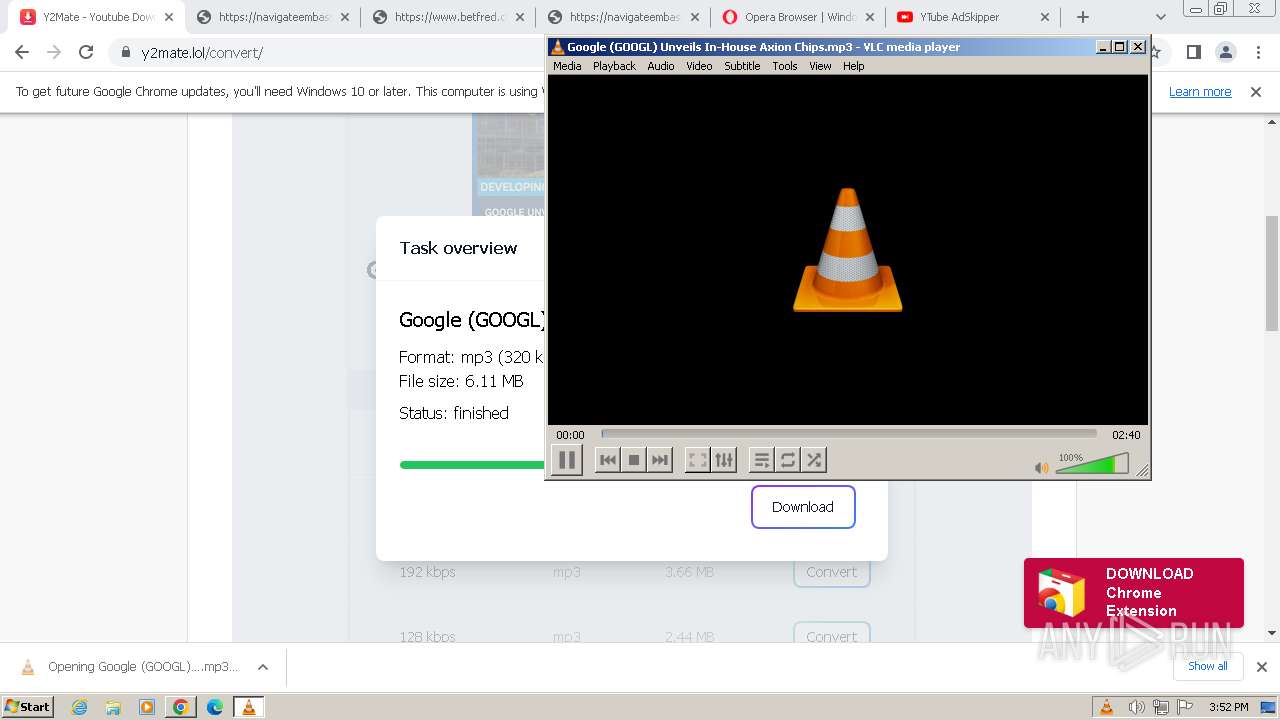The image size is (1280, 720).
Task: Close the Chrome downloads bar
Action: (x=1262, y=667)
